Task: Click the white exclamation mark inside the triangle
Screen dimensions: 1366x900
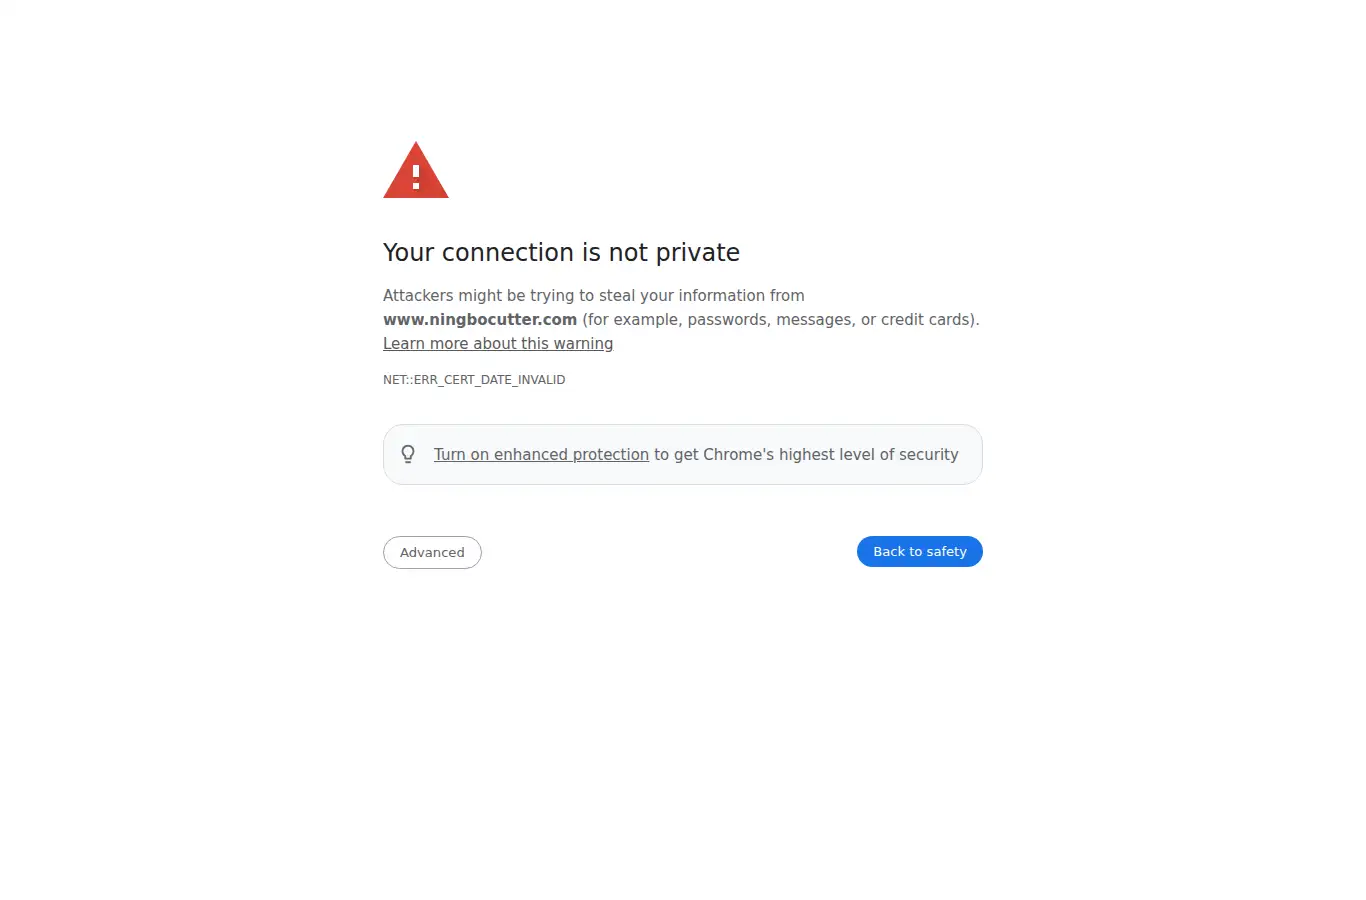Action: point(416,177)
